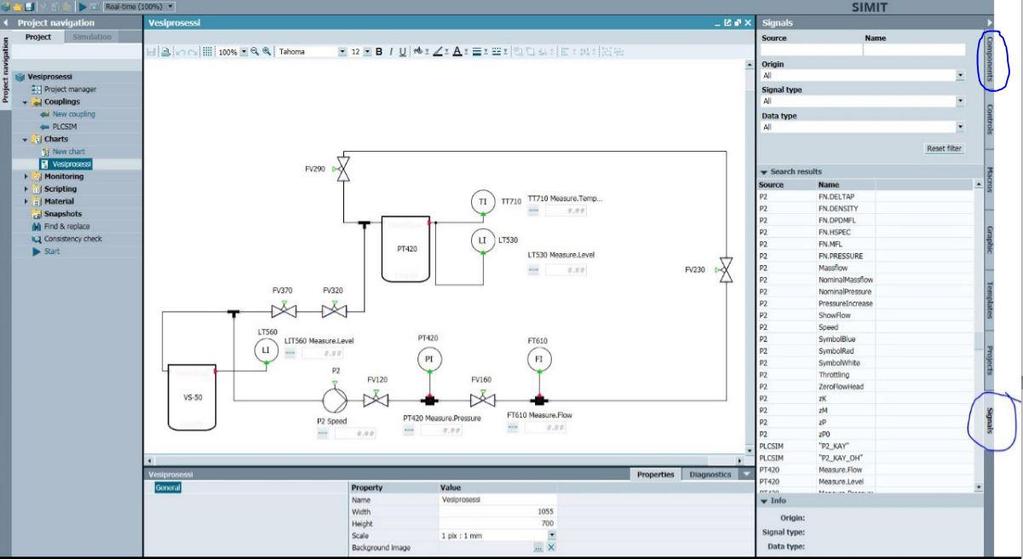Open Project manager in the tree

(x=70, y=89)
